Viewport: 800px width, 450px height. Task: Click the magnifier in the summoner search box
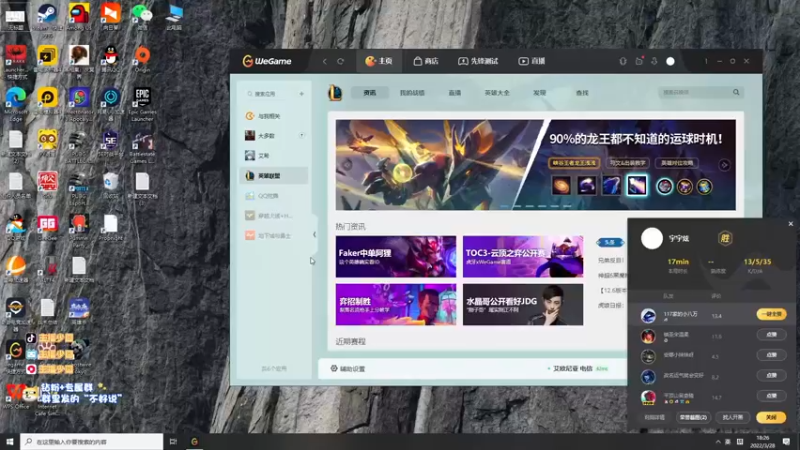coord(736,92)
